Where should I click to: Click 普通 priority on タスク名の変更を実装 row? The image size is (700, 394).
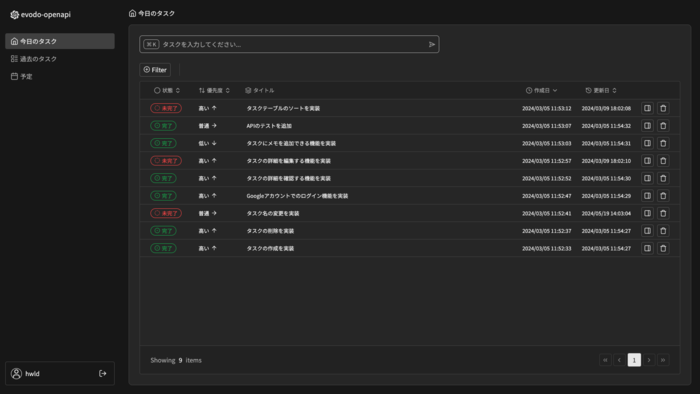[208, 213]
